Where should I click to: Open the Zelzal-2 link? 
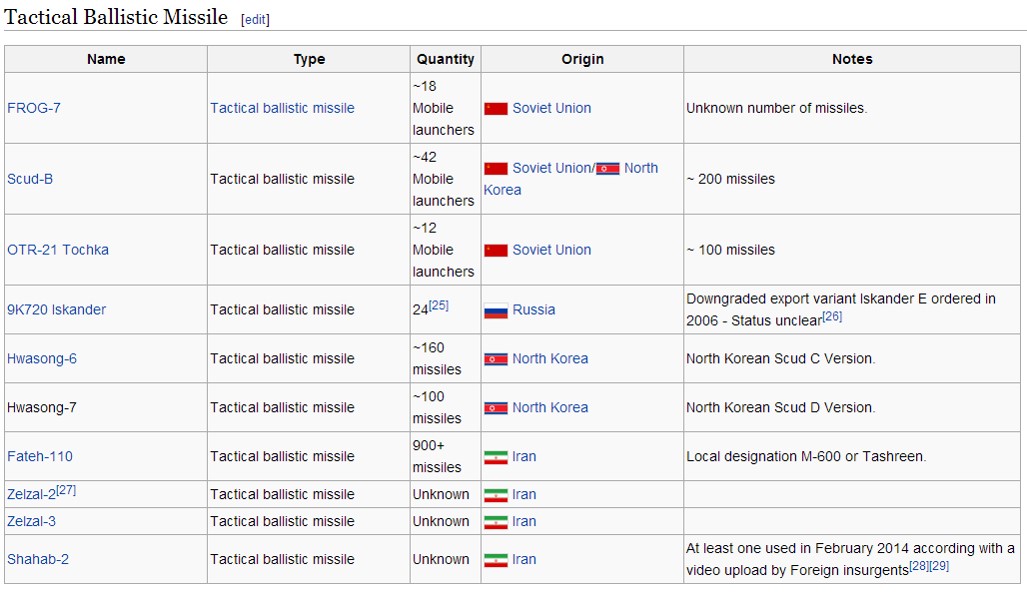coord(31,494)
